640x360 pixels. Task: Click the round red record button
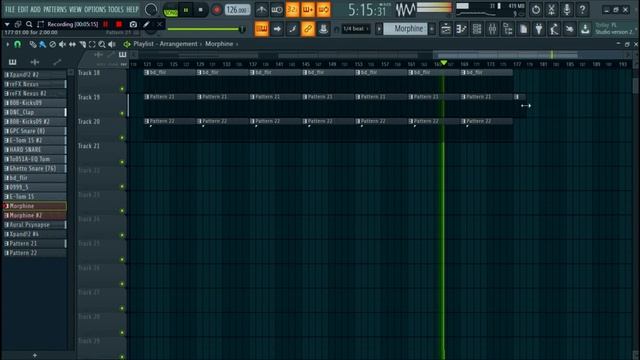point(216,10)
